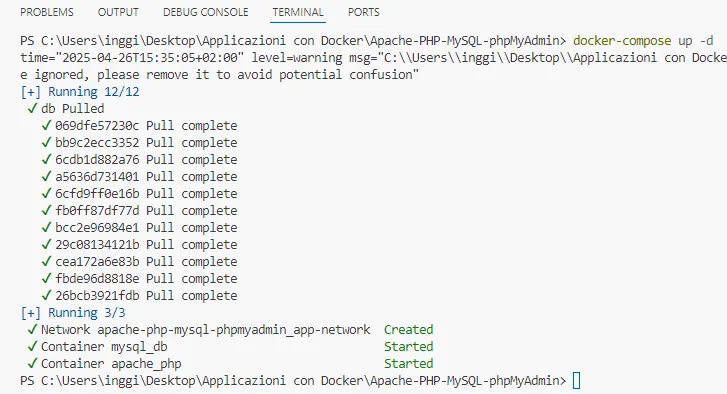Select the DEBUG CONSOLE tab
727x394 pixels.
pyautogui.click(x=206, y=12)
